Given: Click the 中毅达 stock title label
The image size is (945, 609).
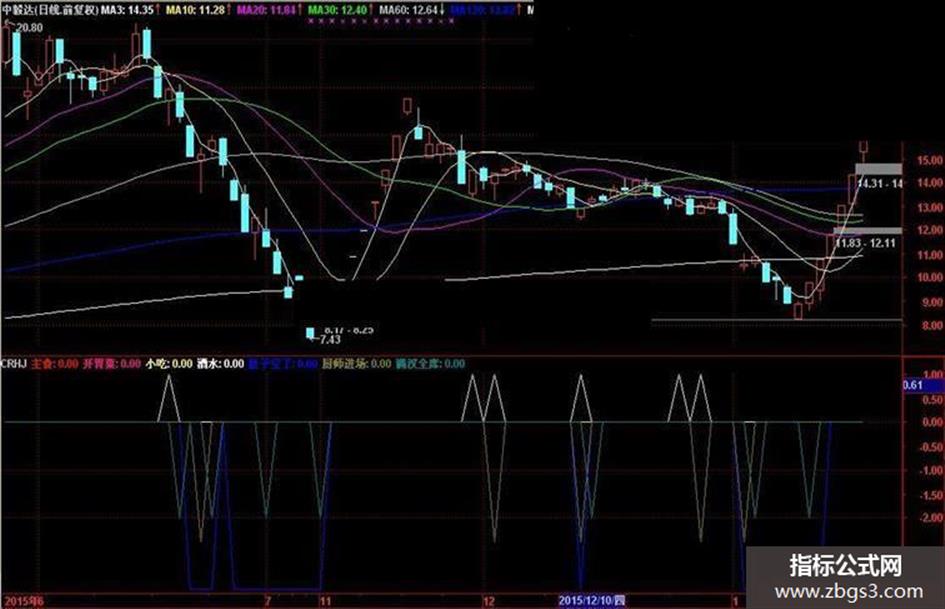Looking at the screenshot, I should 49,10.
